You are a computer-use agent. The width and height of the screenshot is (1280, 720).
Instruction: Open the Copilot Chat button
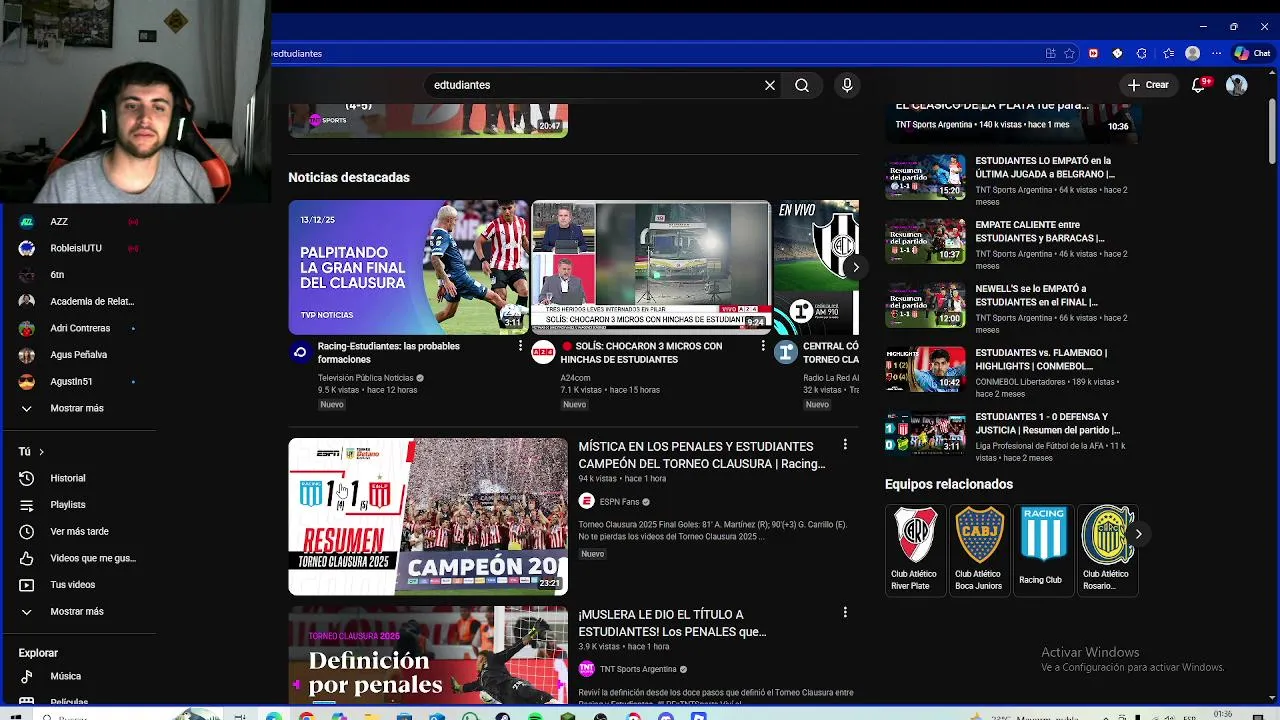click(1252, 53)
